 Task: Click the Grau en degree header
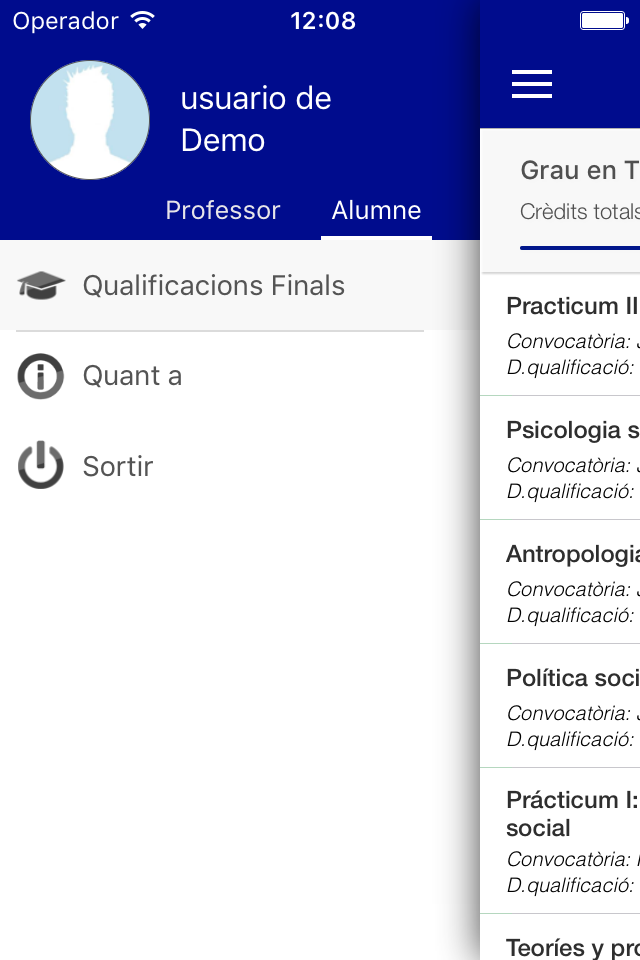click(x=579, y=170)
